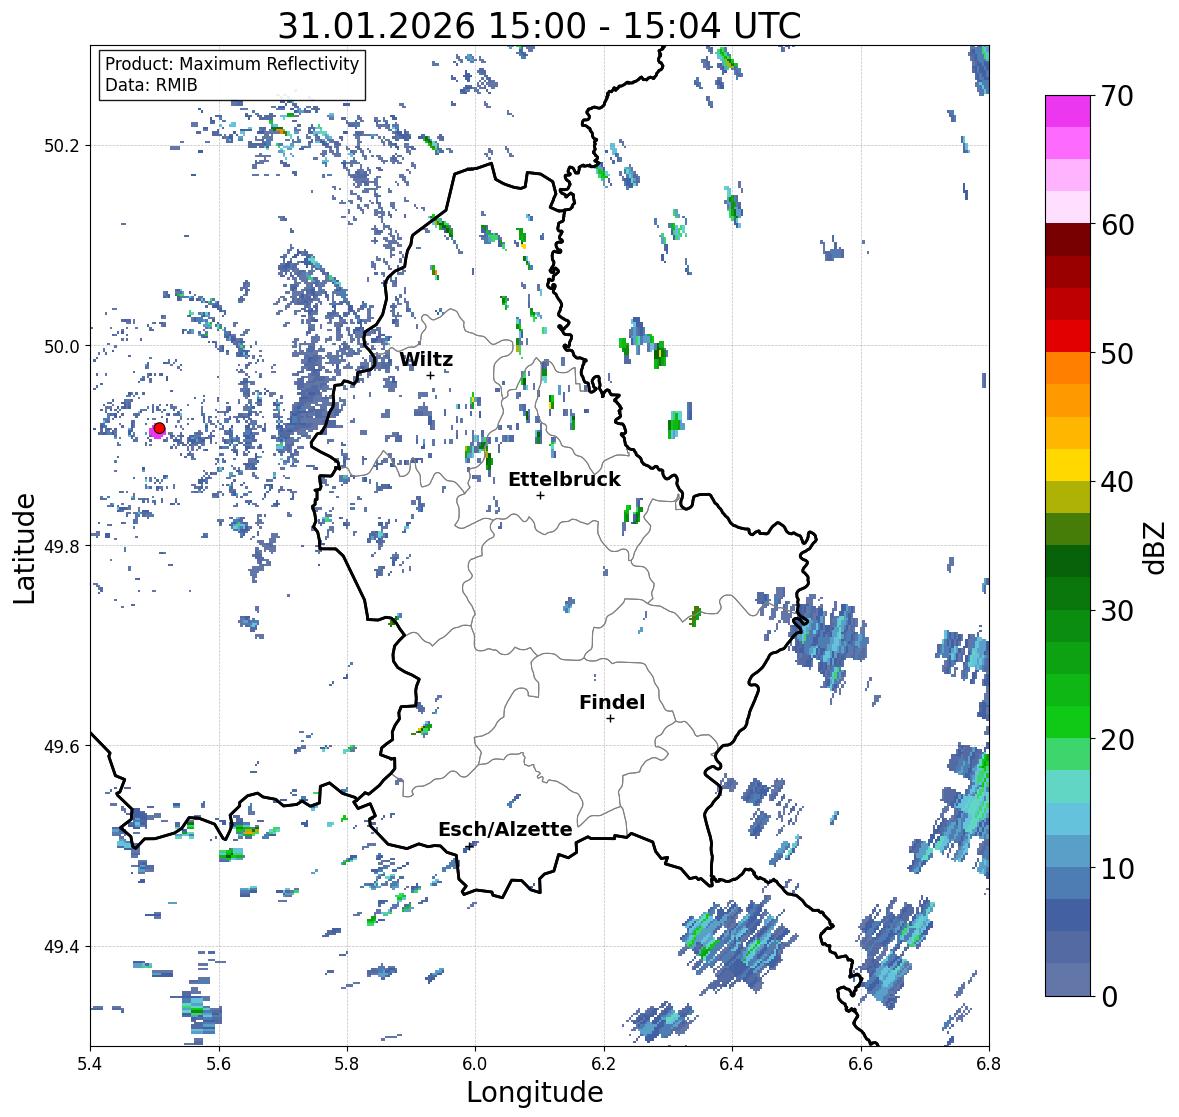This screenshot has height=1117, width=1179.
Task: Click the latitude tick label 49.6
Action: 62,746
